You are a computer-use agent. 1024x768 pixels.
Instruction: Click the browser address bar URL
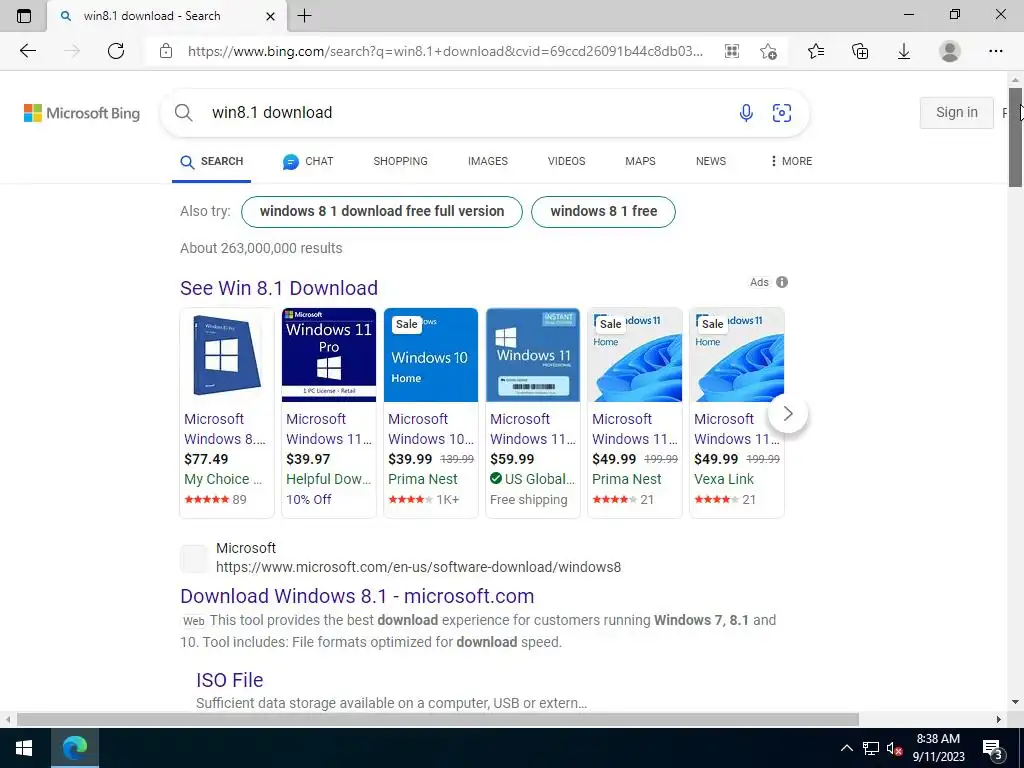[x=445, y=51]
